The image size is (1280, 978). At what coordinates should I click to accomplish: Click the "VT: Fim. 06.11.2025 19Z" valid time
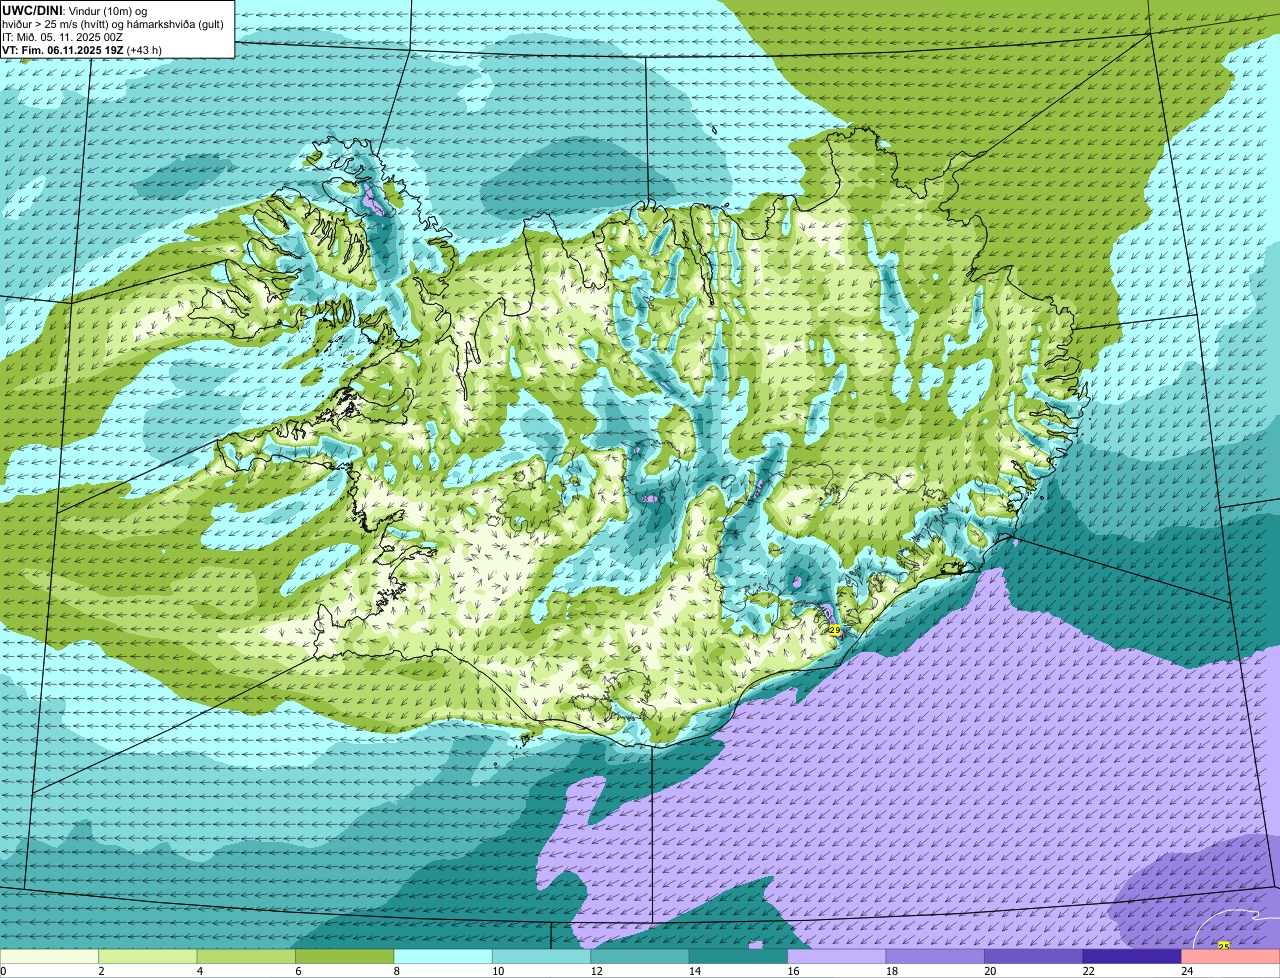(x=62, y=50)
